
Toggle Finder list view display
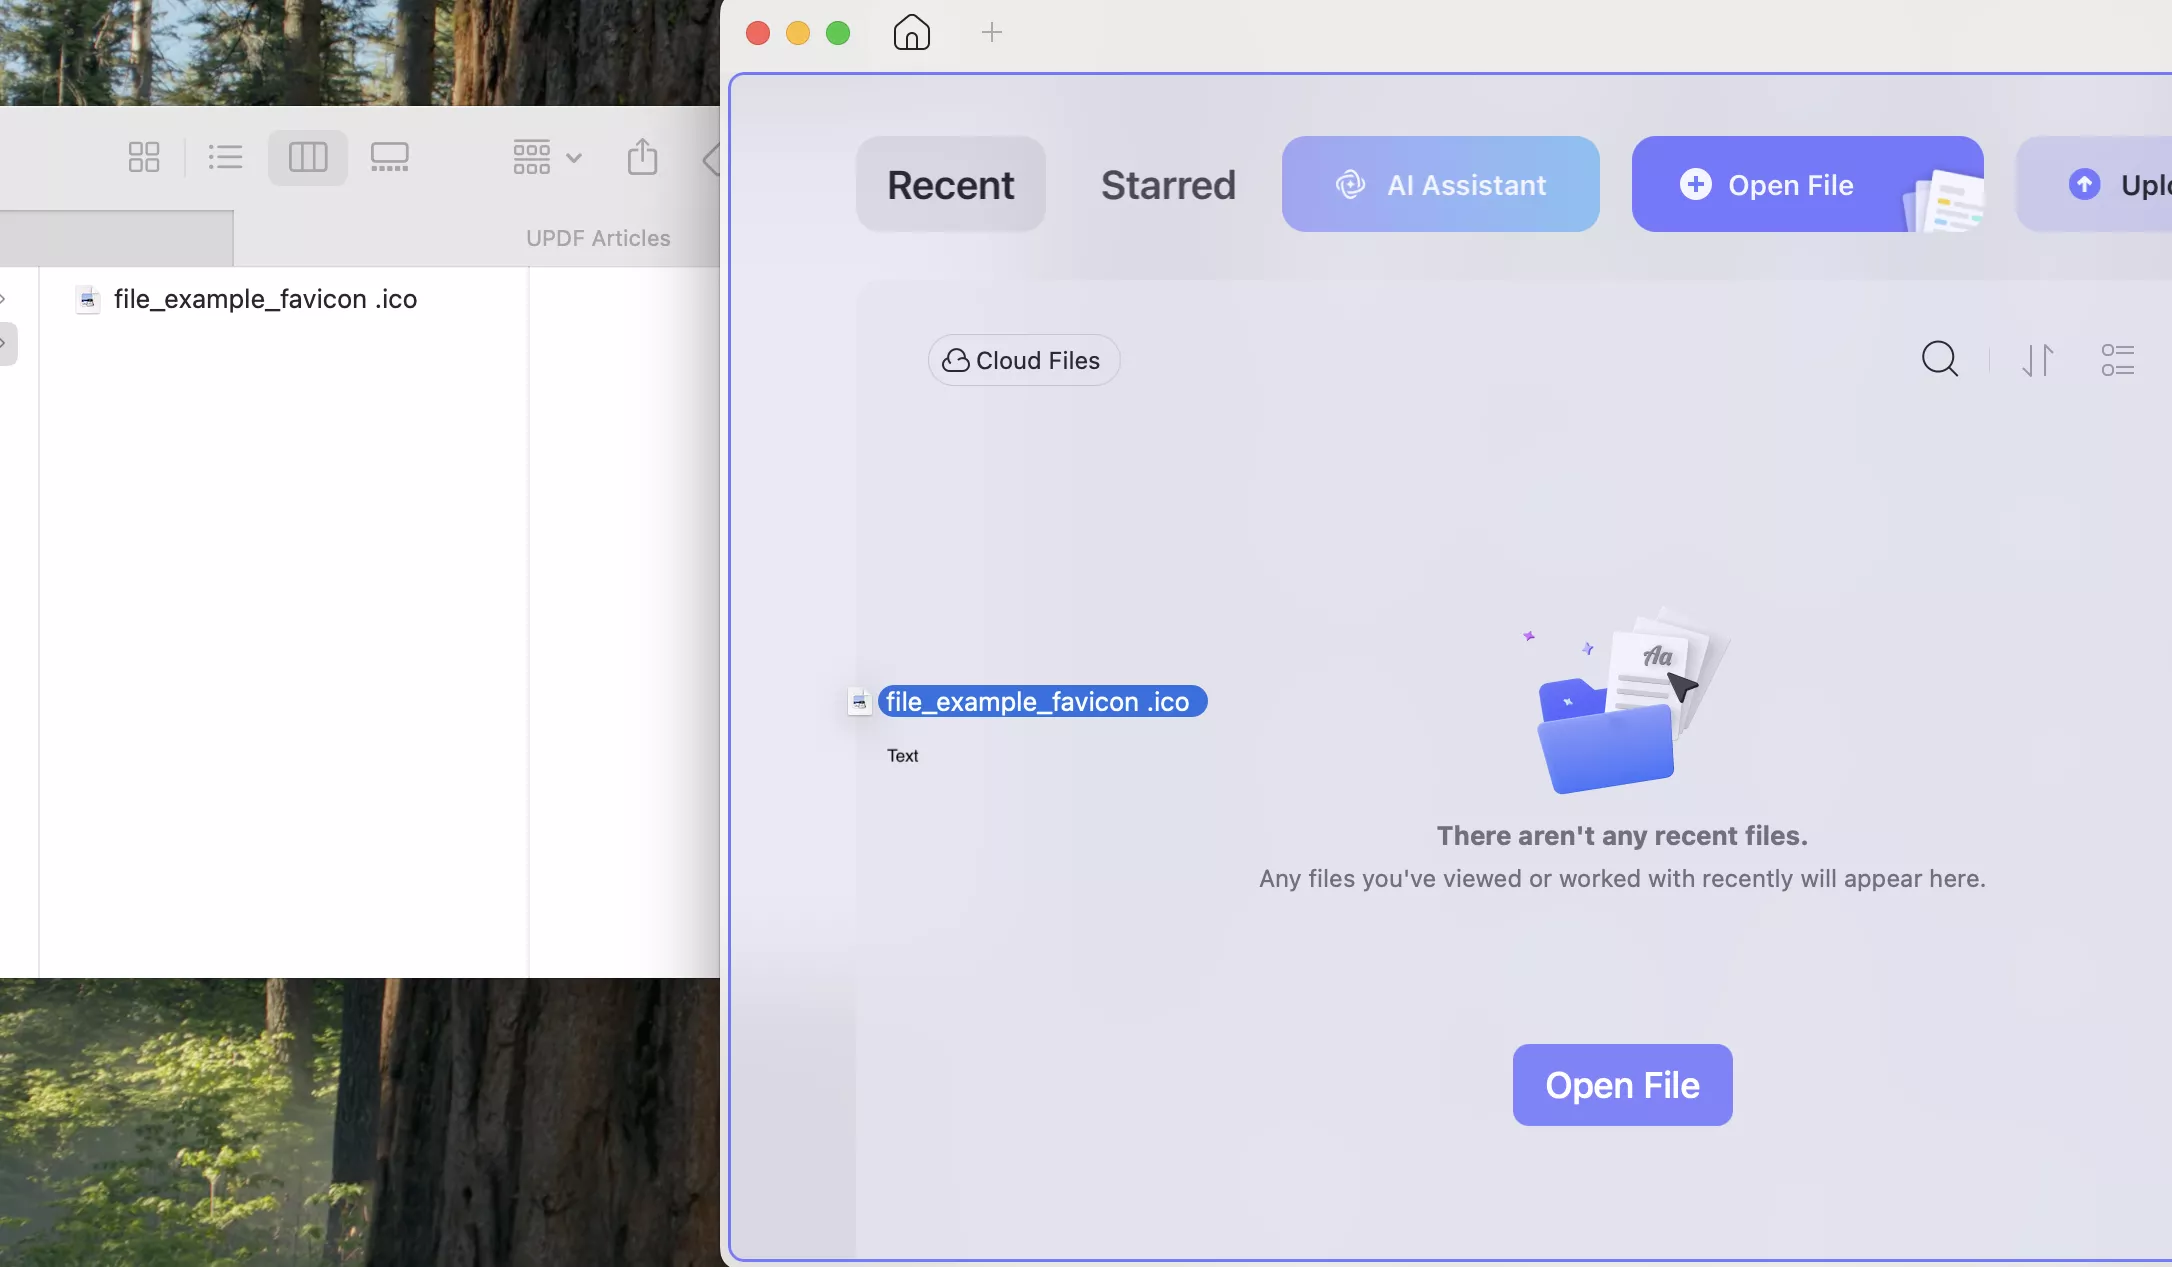pos(225,157)
